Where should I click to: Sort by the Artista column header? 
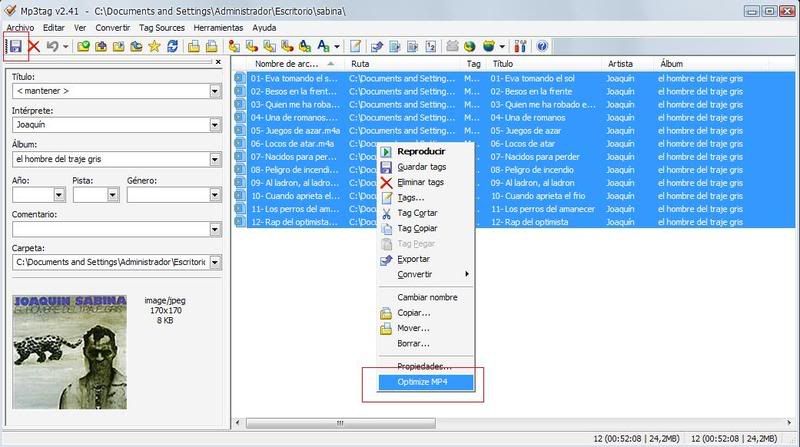point(628,64)
